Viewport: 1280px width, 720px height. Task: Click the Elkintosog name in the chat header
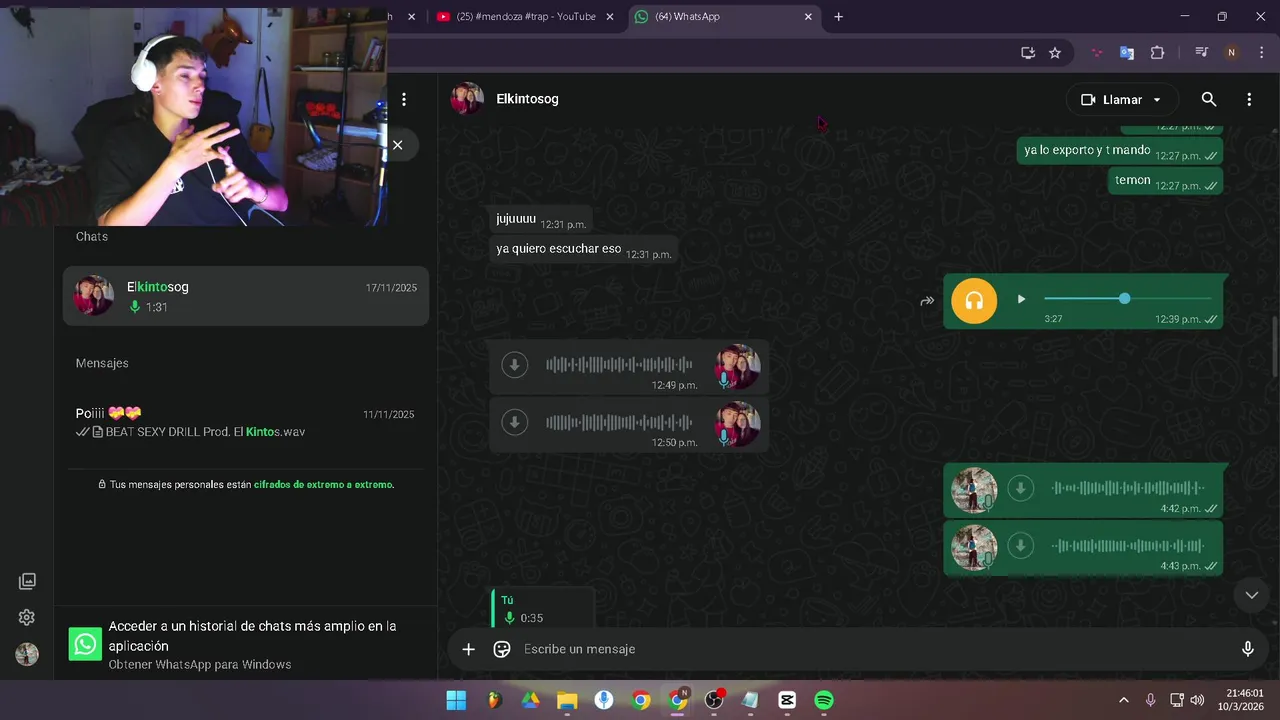point(527,99)
